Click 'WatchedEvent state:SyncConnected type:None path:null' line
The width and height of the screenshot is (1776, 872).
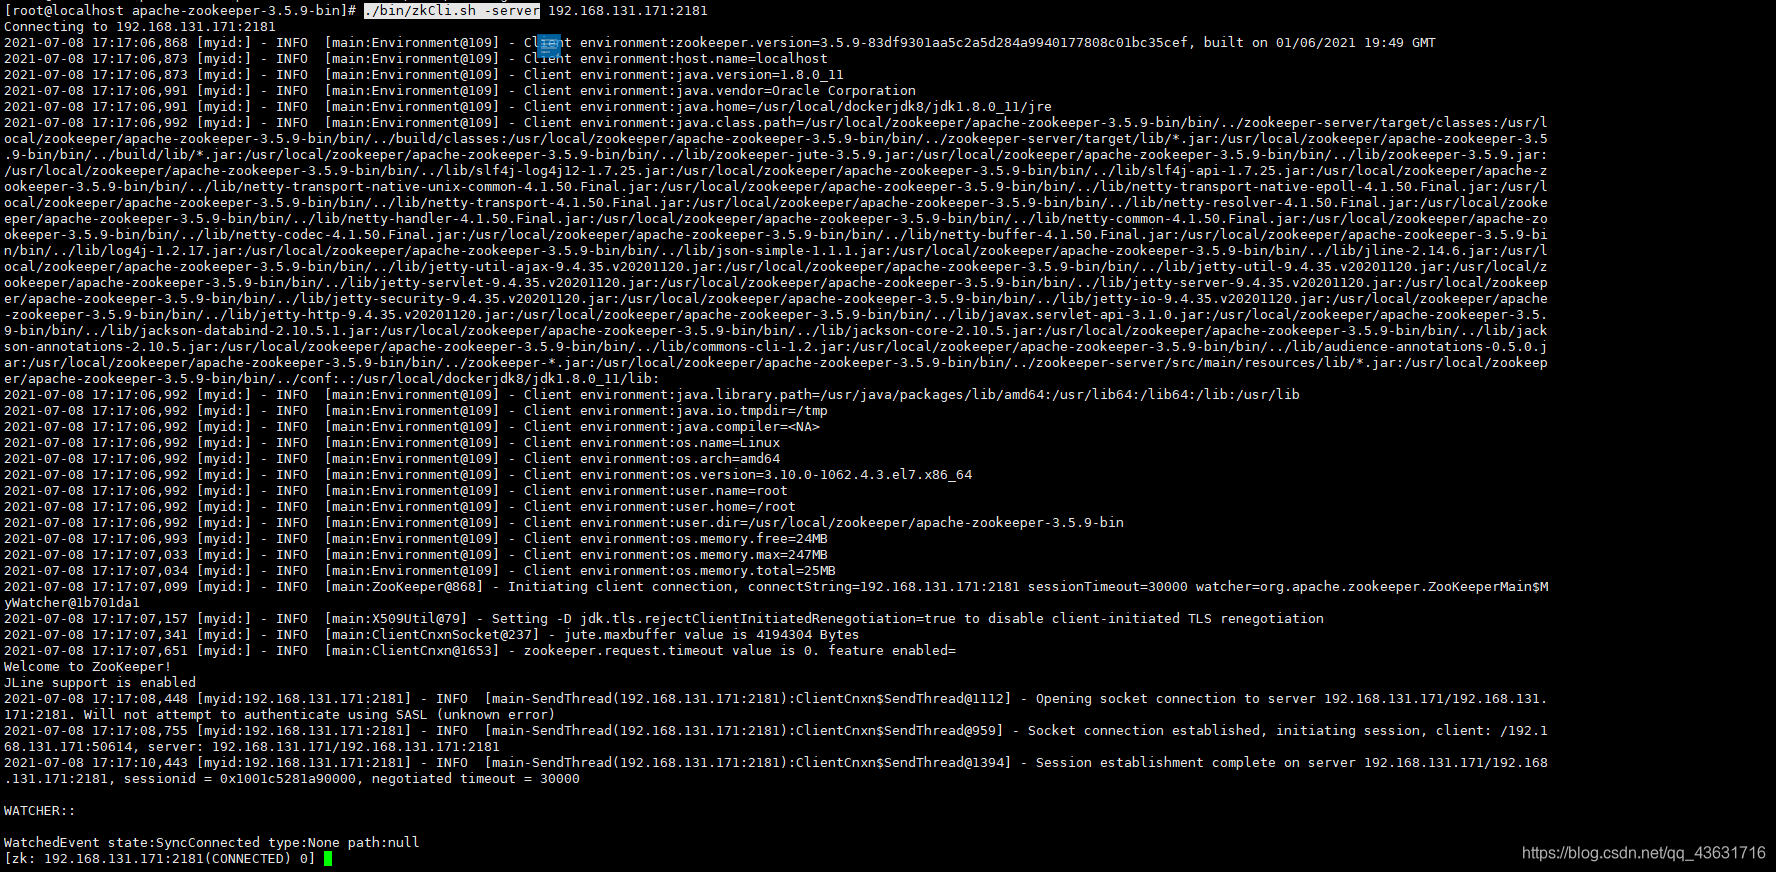tap(212, 843)
